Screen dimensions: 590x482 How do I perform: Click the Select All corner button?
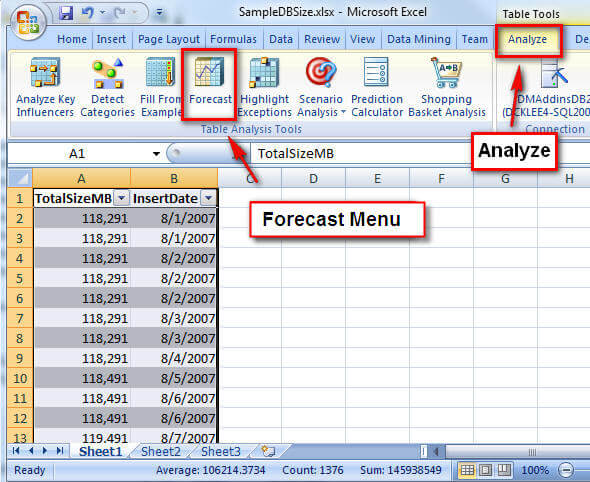pyautogui.click(x=20, y=178)
